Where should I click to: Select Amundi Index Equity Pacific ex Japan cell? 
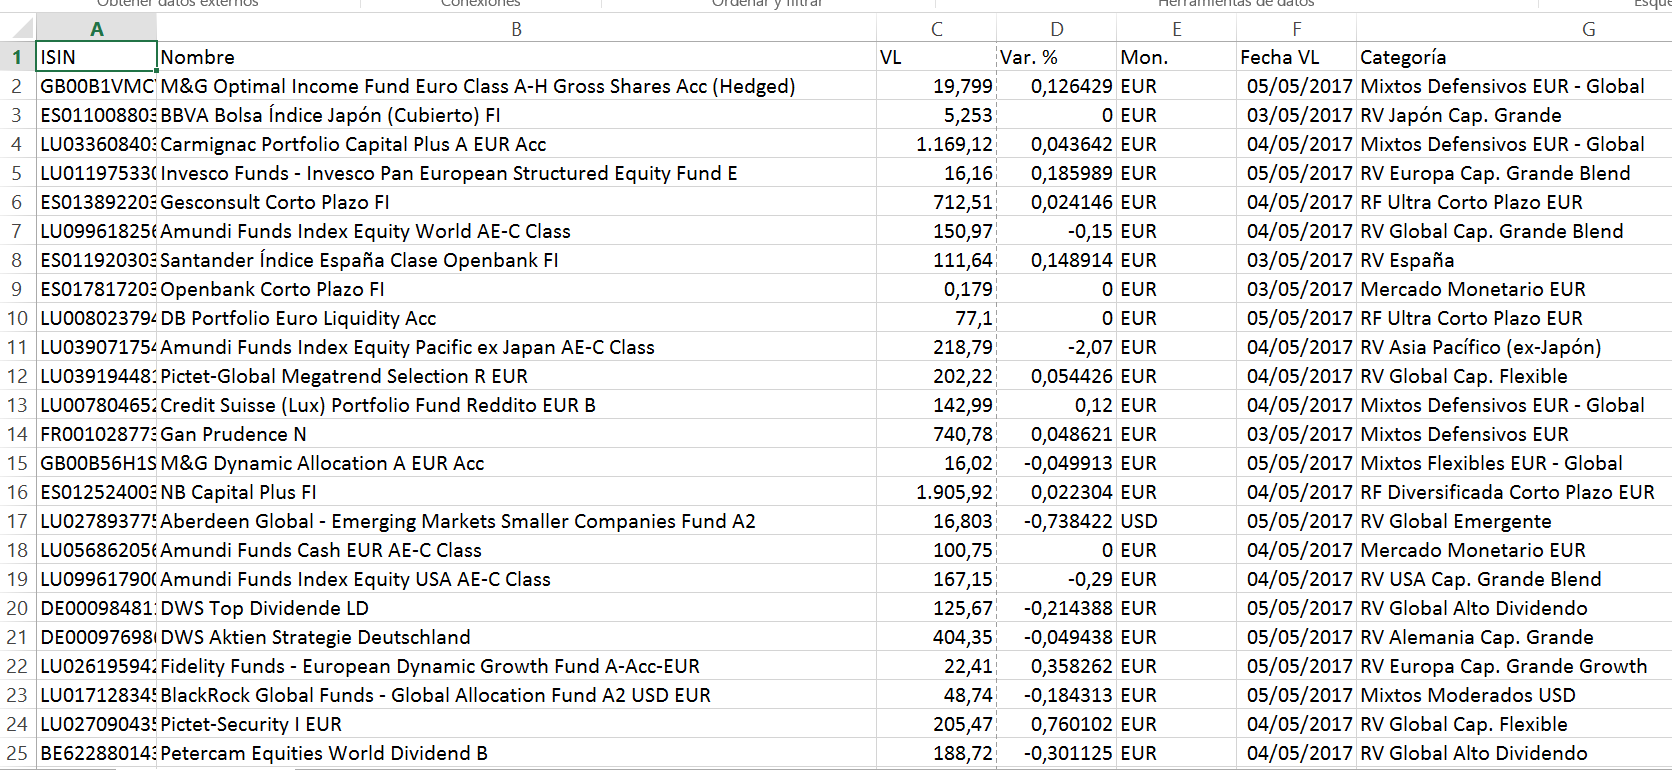tap(517, 347)
